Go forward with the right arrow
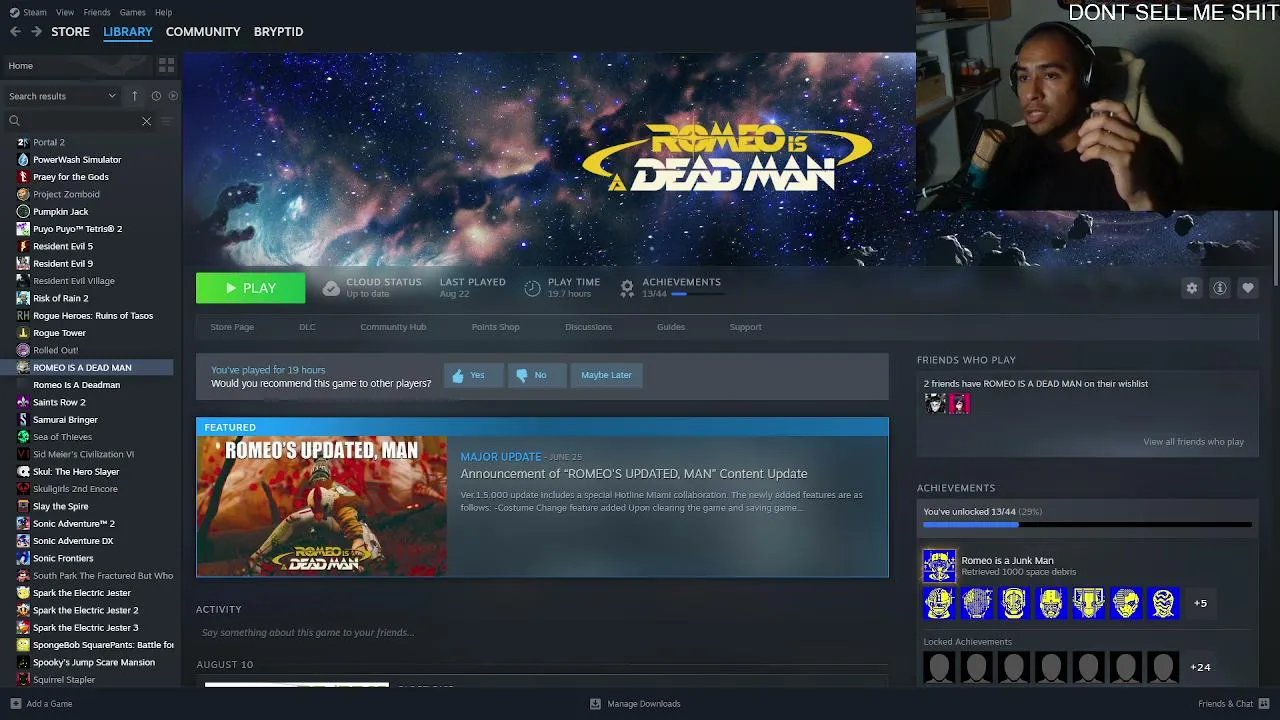 click(x=36, y=32)
